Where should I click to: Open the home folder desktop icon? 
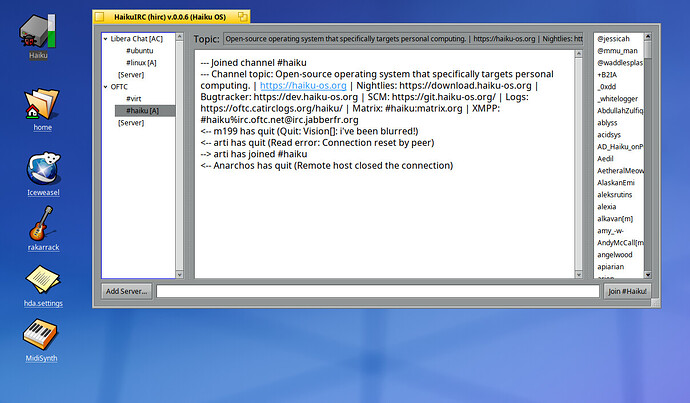pyautogui.click(x=41, y=106)
